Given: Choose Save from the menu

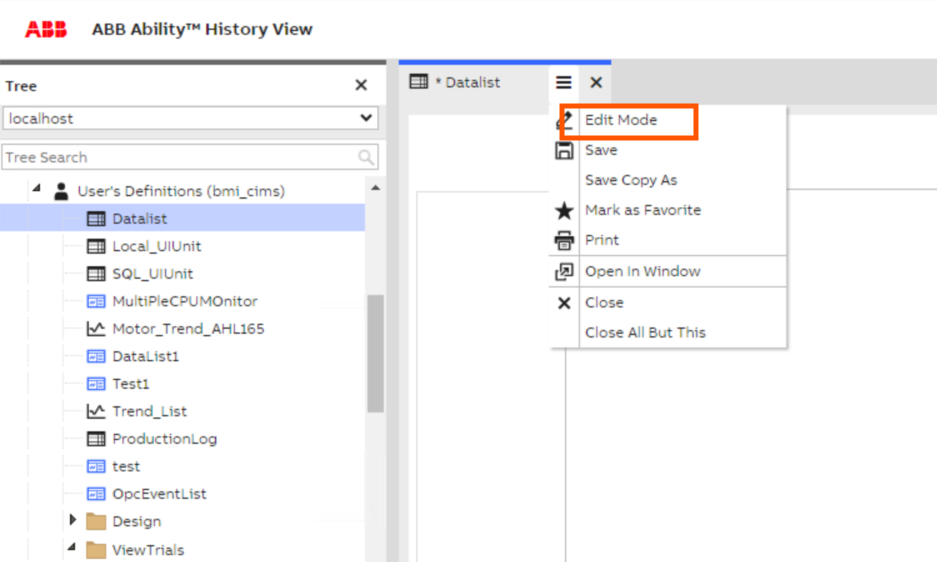Looking at the screenshot, I should (601, 150).
